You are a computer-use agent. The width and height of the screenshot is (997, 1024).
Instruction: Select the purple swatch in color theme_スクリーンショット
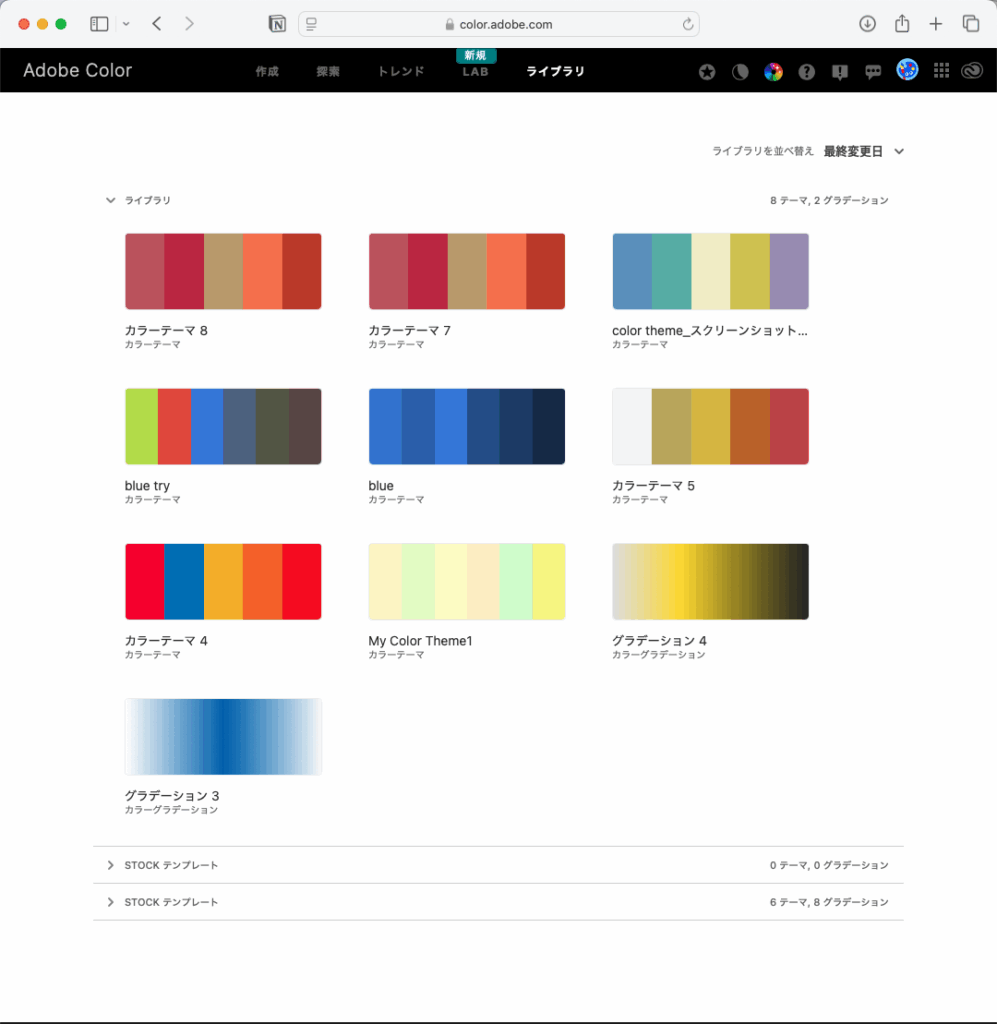pos(789,271)
